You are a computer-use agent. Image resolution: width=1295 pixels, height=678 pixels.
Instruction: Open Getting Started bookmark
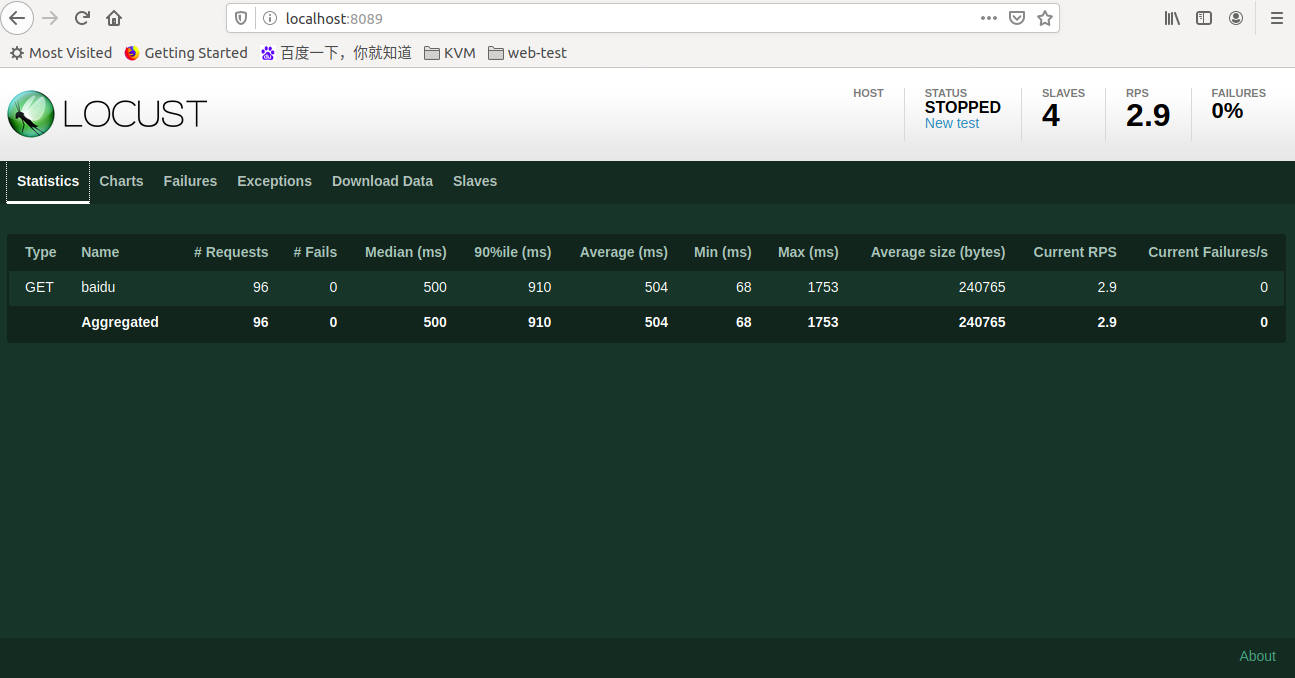(186, 53)
